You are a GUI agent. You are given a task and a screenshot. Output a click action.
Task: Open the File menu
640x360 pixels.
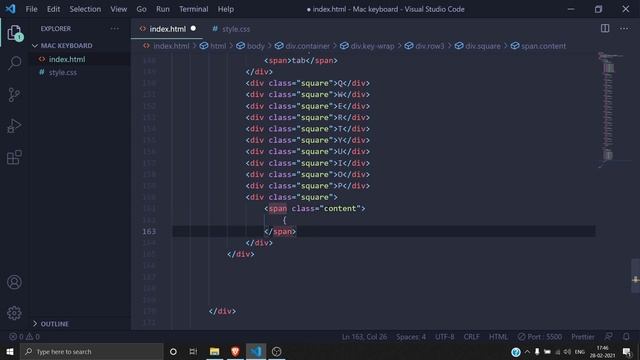click(x=31, y=9)
